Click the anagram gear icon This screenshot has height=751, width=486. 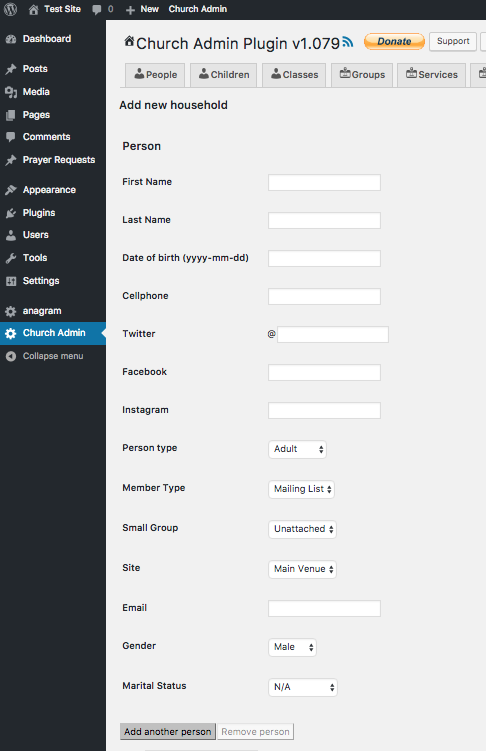tap(11, 311)
